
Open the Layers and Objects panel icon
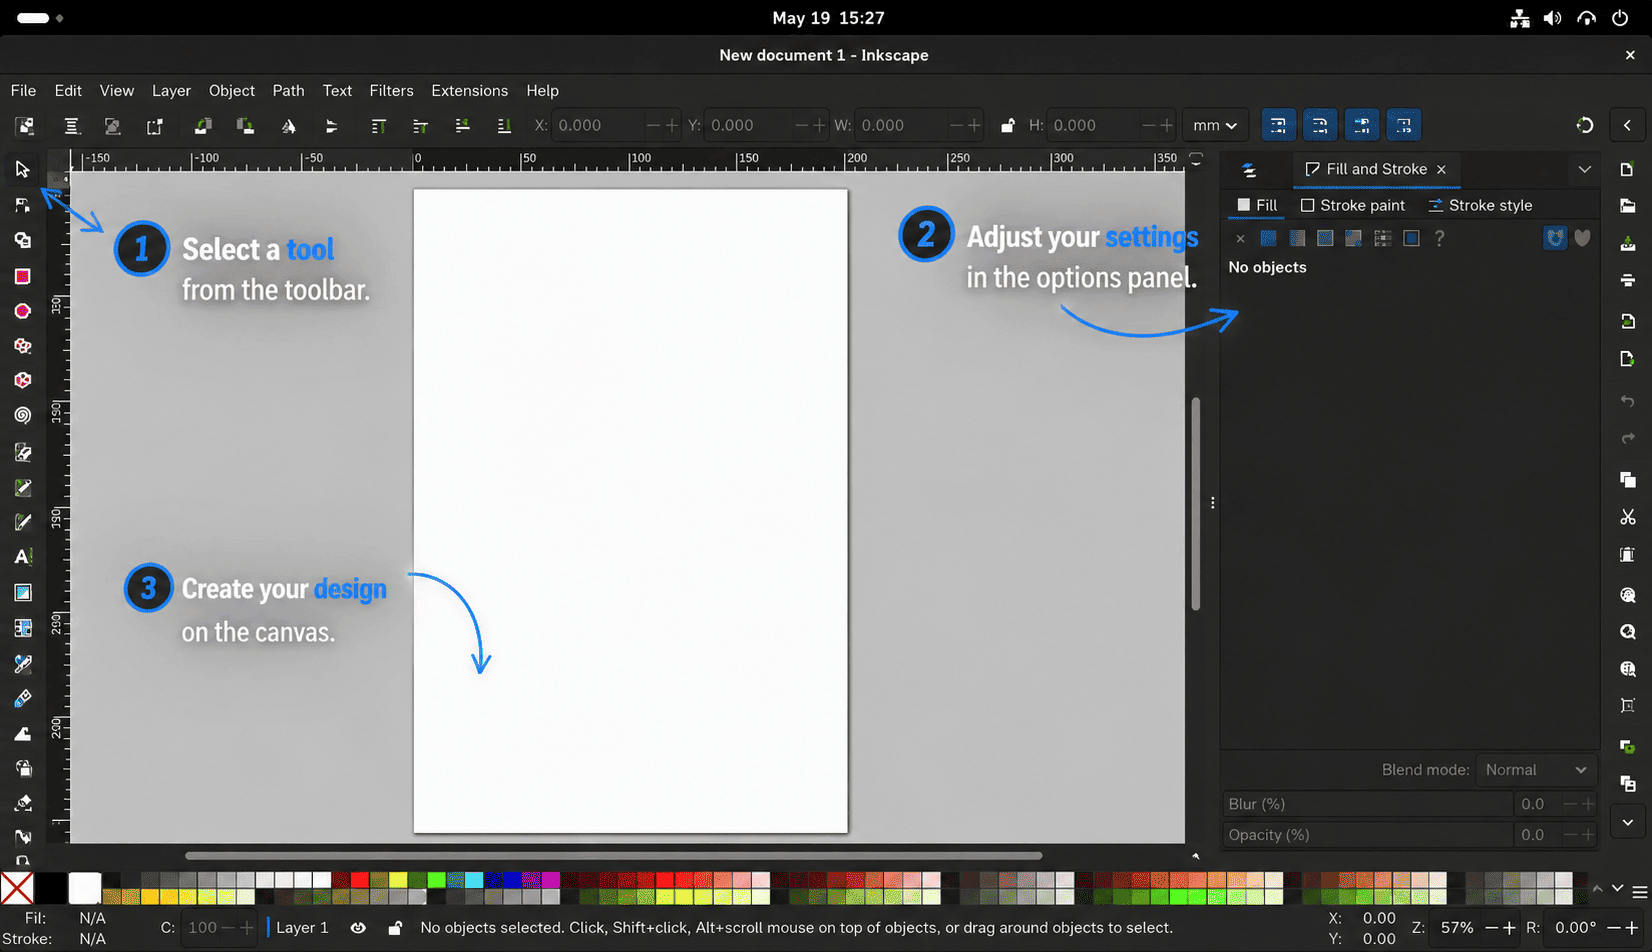click(x=1249, y=170)
